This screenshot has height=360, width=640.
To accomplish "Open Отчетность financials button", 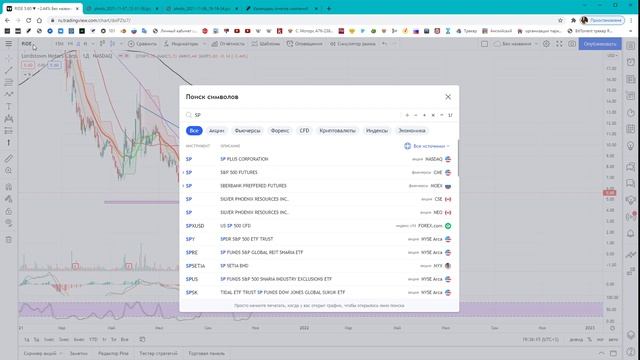I will [228, 44].
